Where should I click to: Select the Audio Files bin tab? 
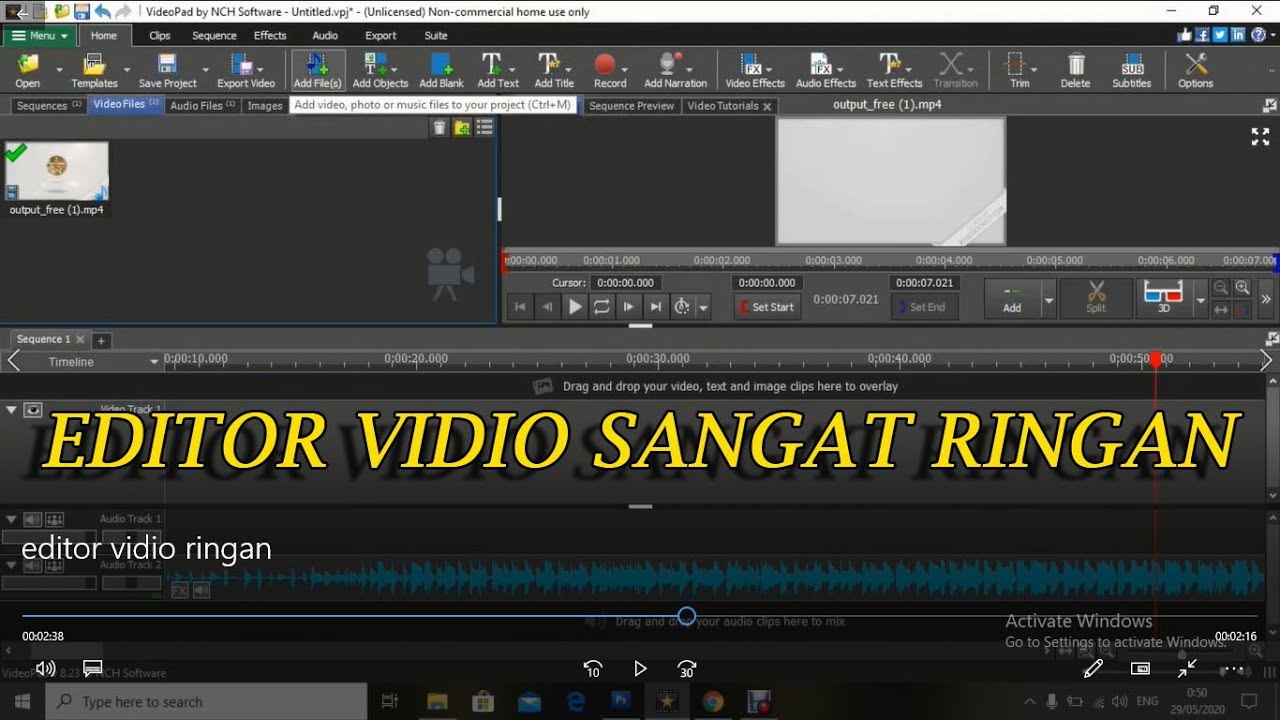coord(202,105)
